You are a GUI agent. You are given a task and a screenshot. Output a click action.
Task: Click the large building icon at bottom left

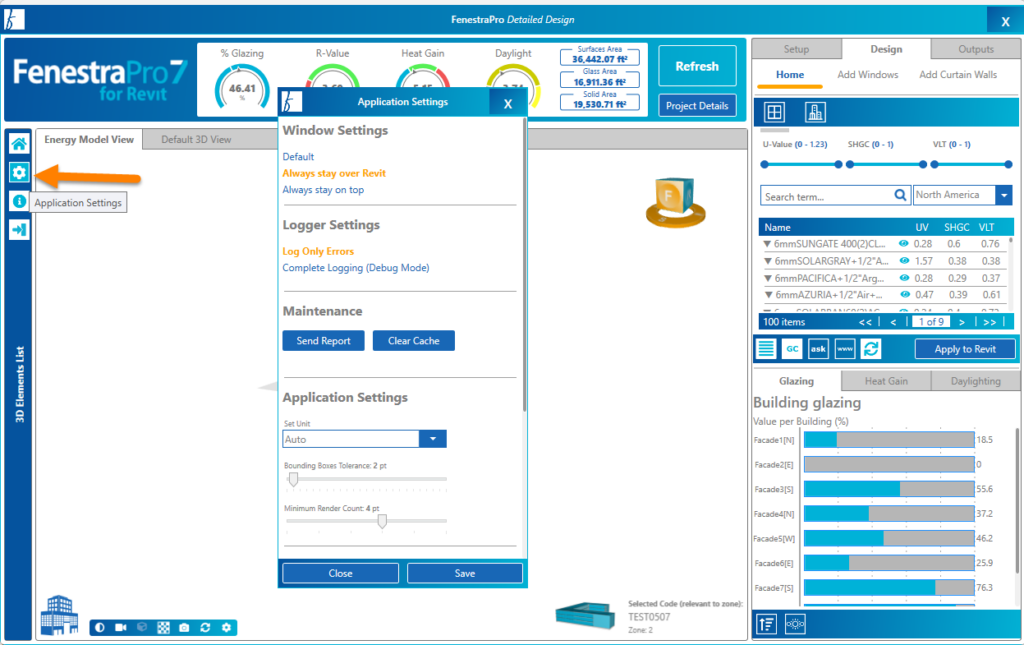[x=59, y=614]
